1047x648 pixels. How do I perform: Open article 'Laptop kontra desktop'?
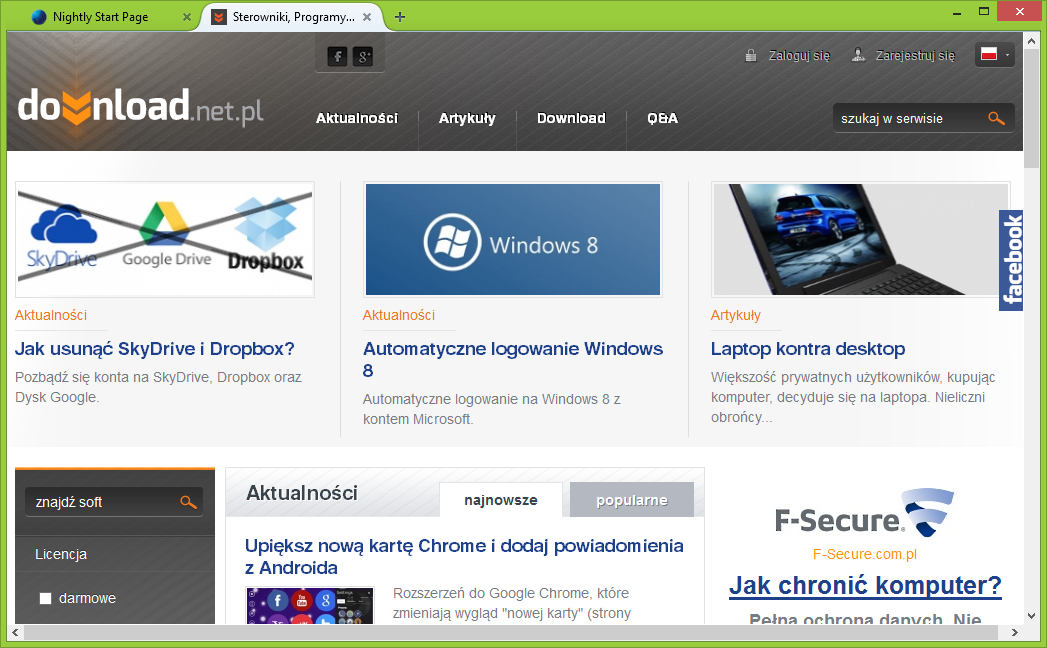pos(808,349)
